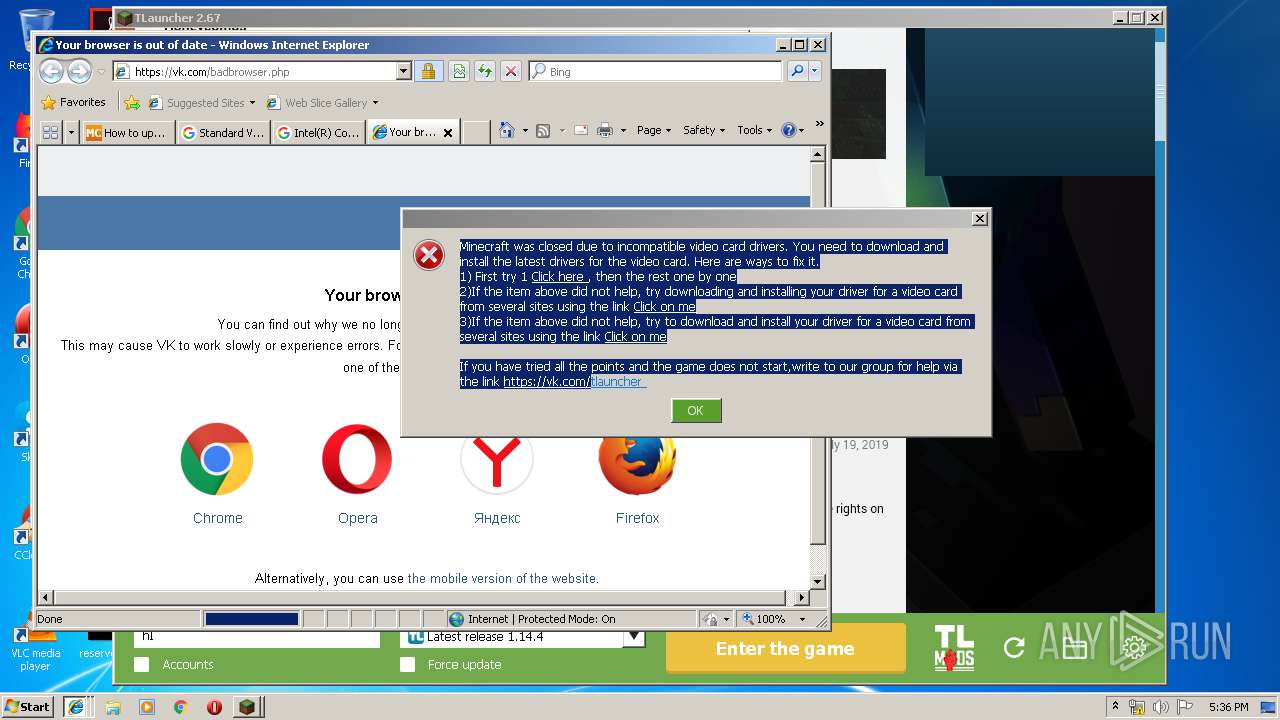Click the Chrome browser icon on the page
Image resolution: width=1280 pixels, height=720 pixels.
(x=217, y=459)
